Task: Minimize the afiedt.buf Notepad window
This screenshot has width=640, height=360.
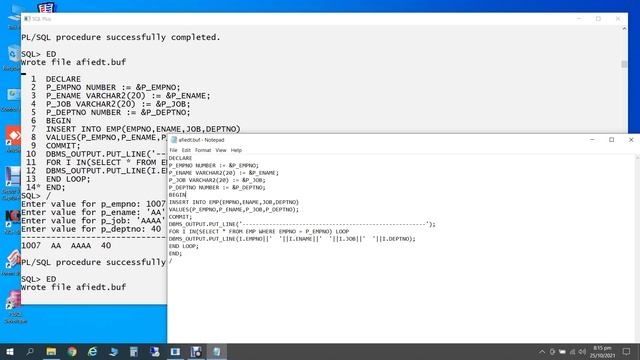Action: tap(592, 140)
